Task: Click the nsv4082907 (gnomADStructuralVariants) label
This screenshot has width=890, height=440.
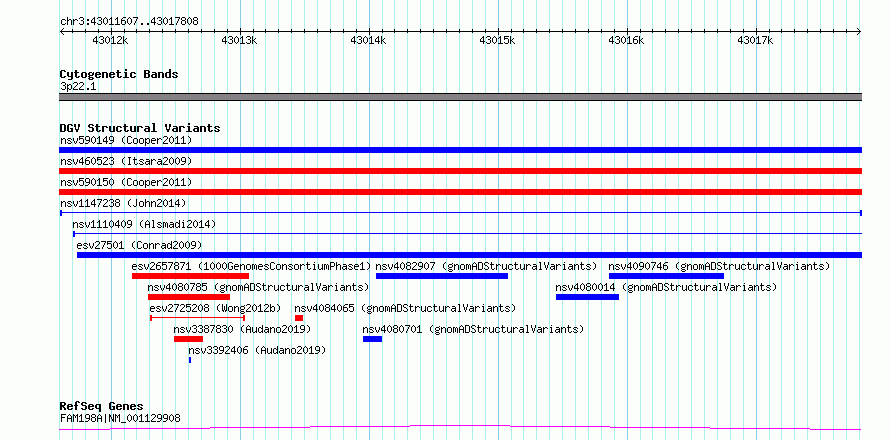Action: (486, 266)
